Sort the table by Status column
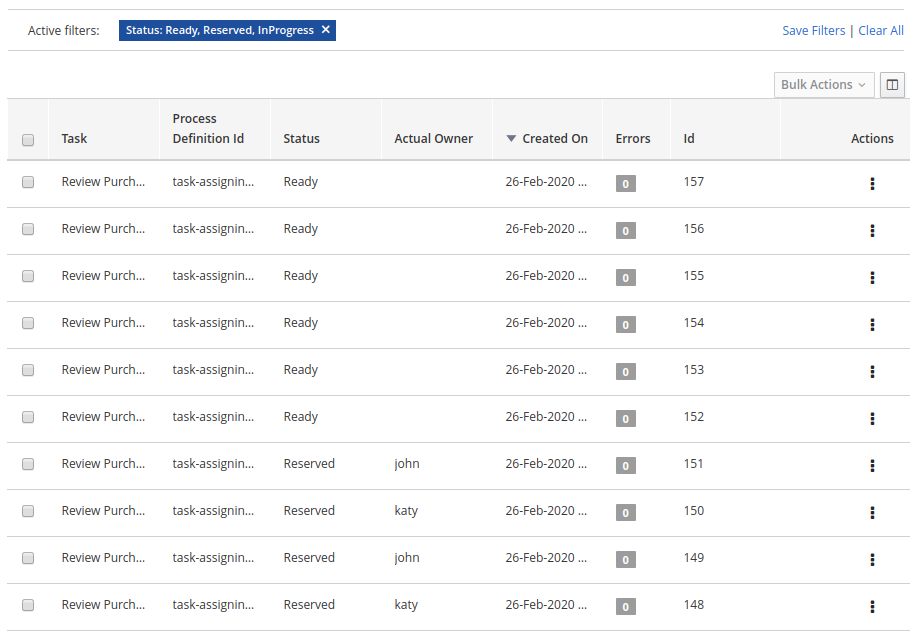The image size is (918, 641). (x=301, y=139)
